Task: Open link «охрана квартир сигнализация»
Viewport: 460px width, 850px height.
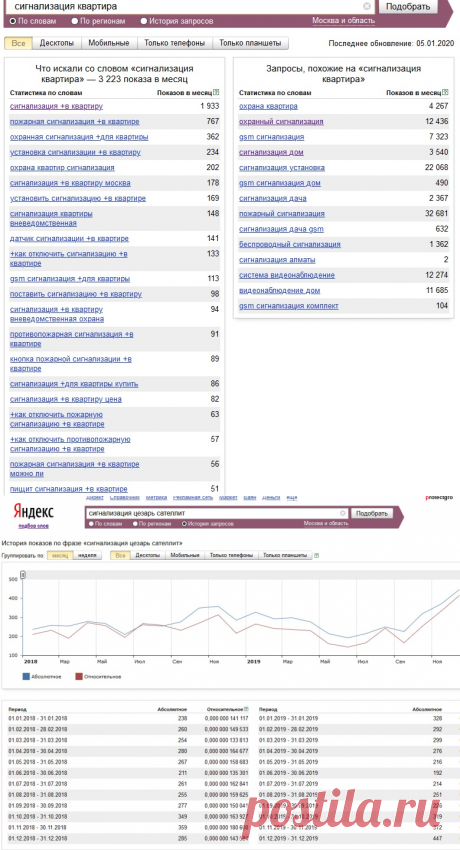Action: click(62, 168)
